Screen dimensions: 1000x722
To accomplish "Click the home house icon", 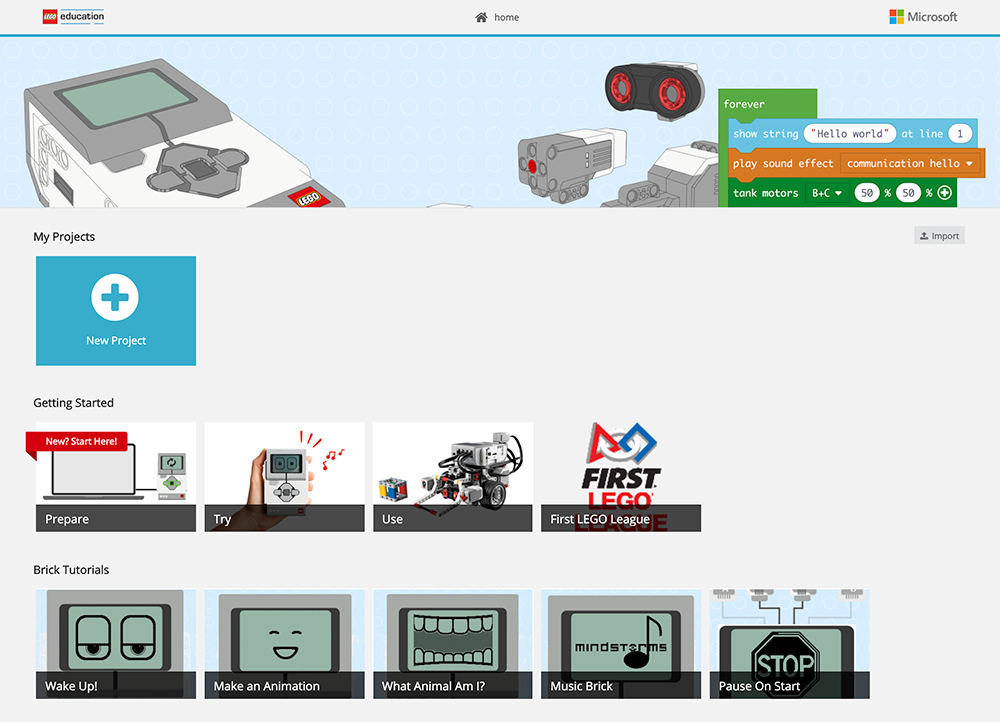I will click(481, 17).
